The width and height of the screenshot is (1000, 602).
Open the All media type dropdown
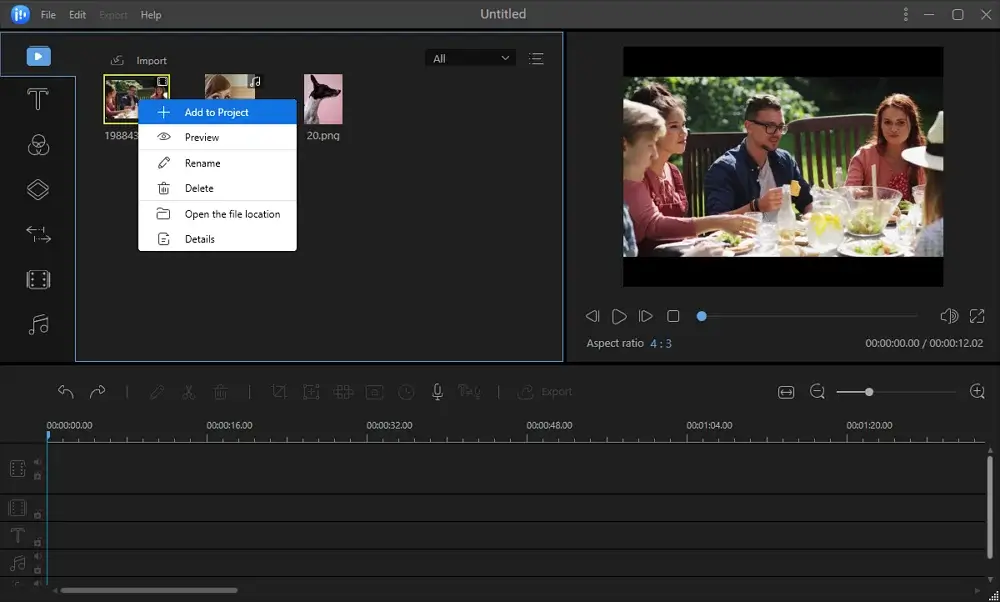[470, 58]
